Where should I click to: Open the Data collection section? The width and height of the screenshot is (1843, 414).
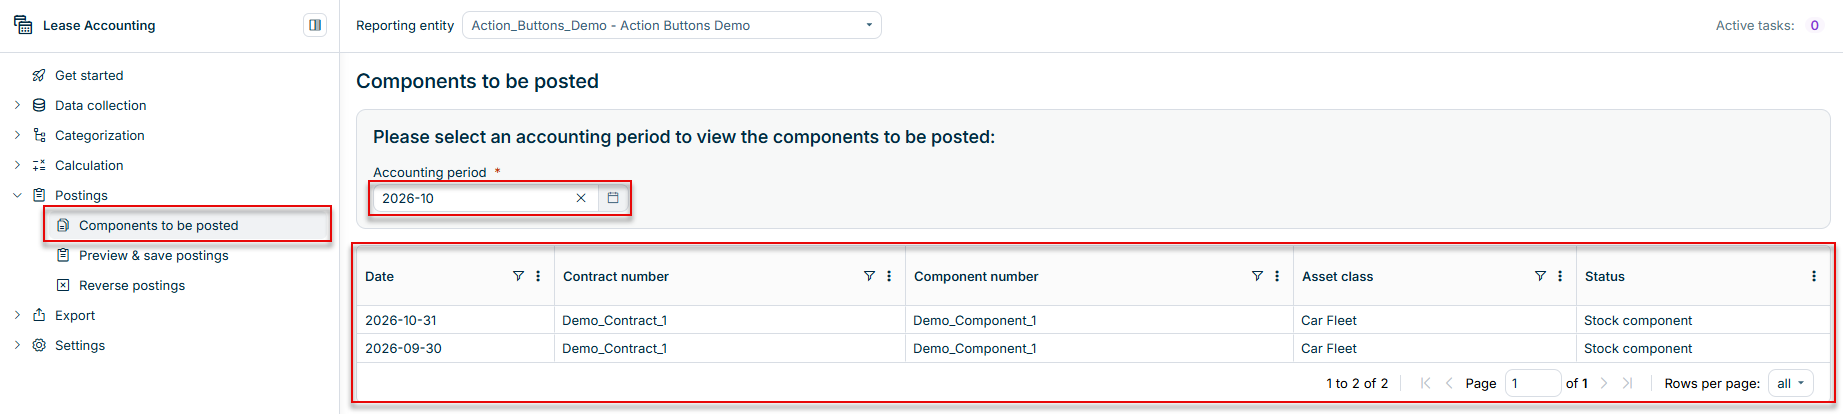click(x=100, y=105)
